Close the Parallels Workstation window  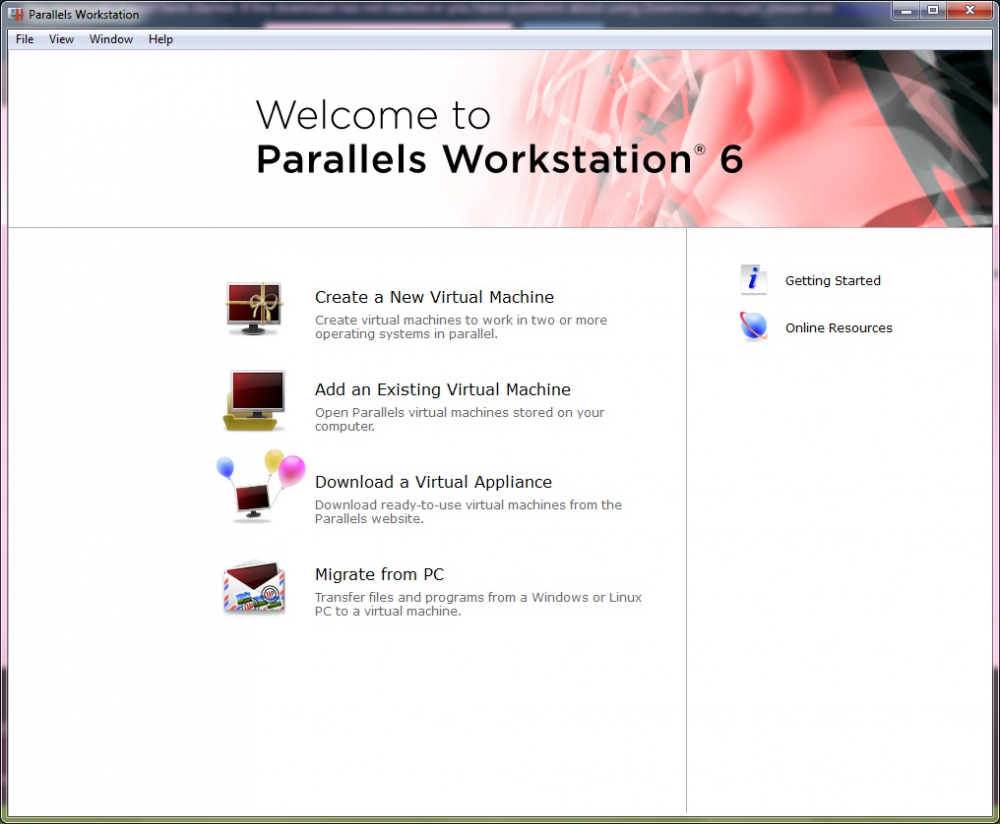(970, 11)
